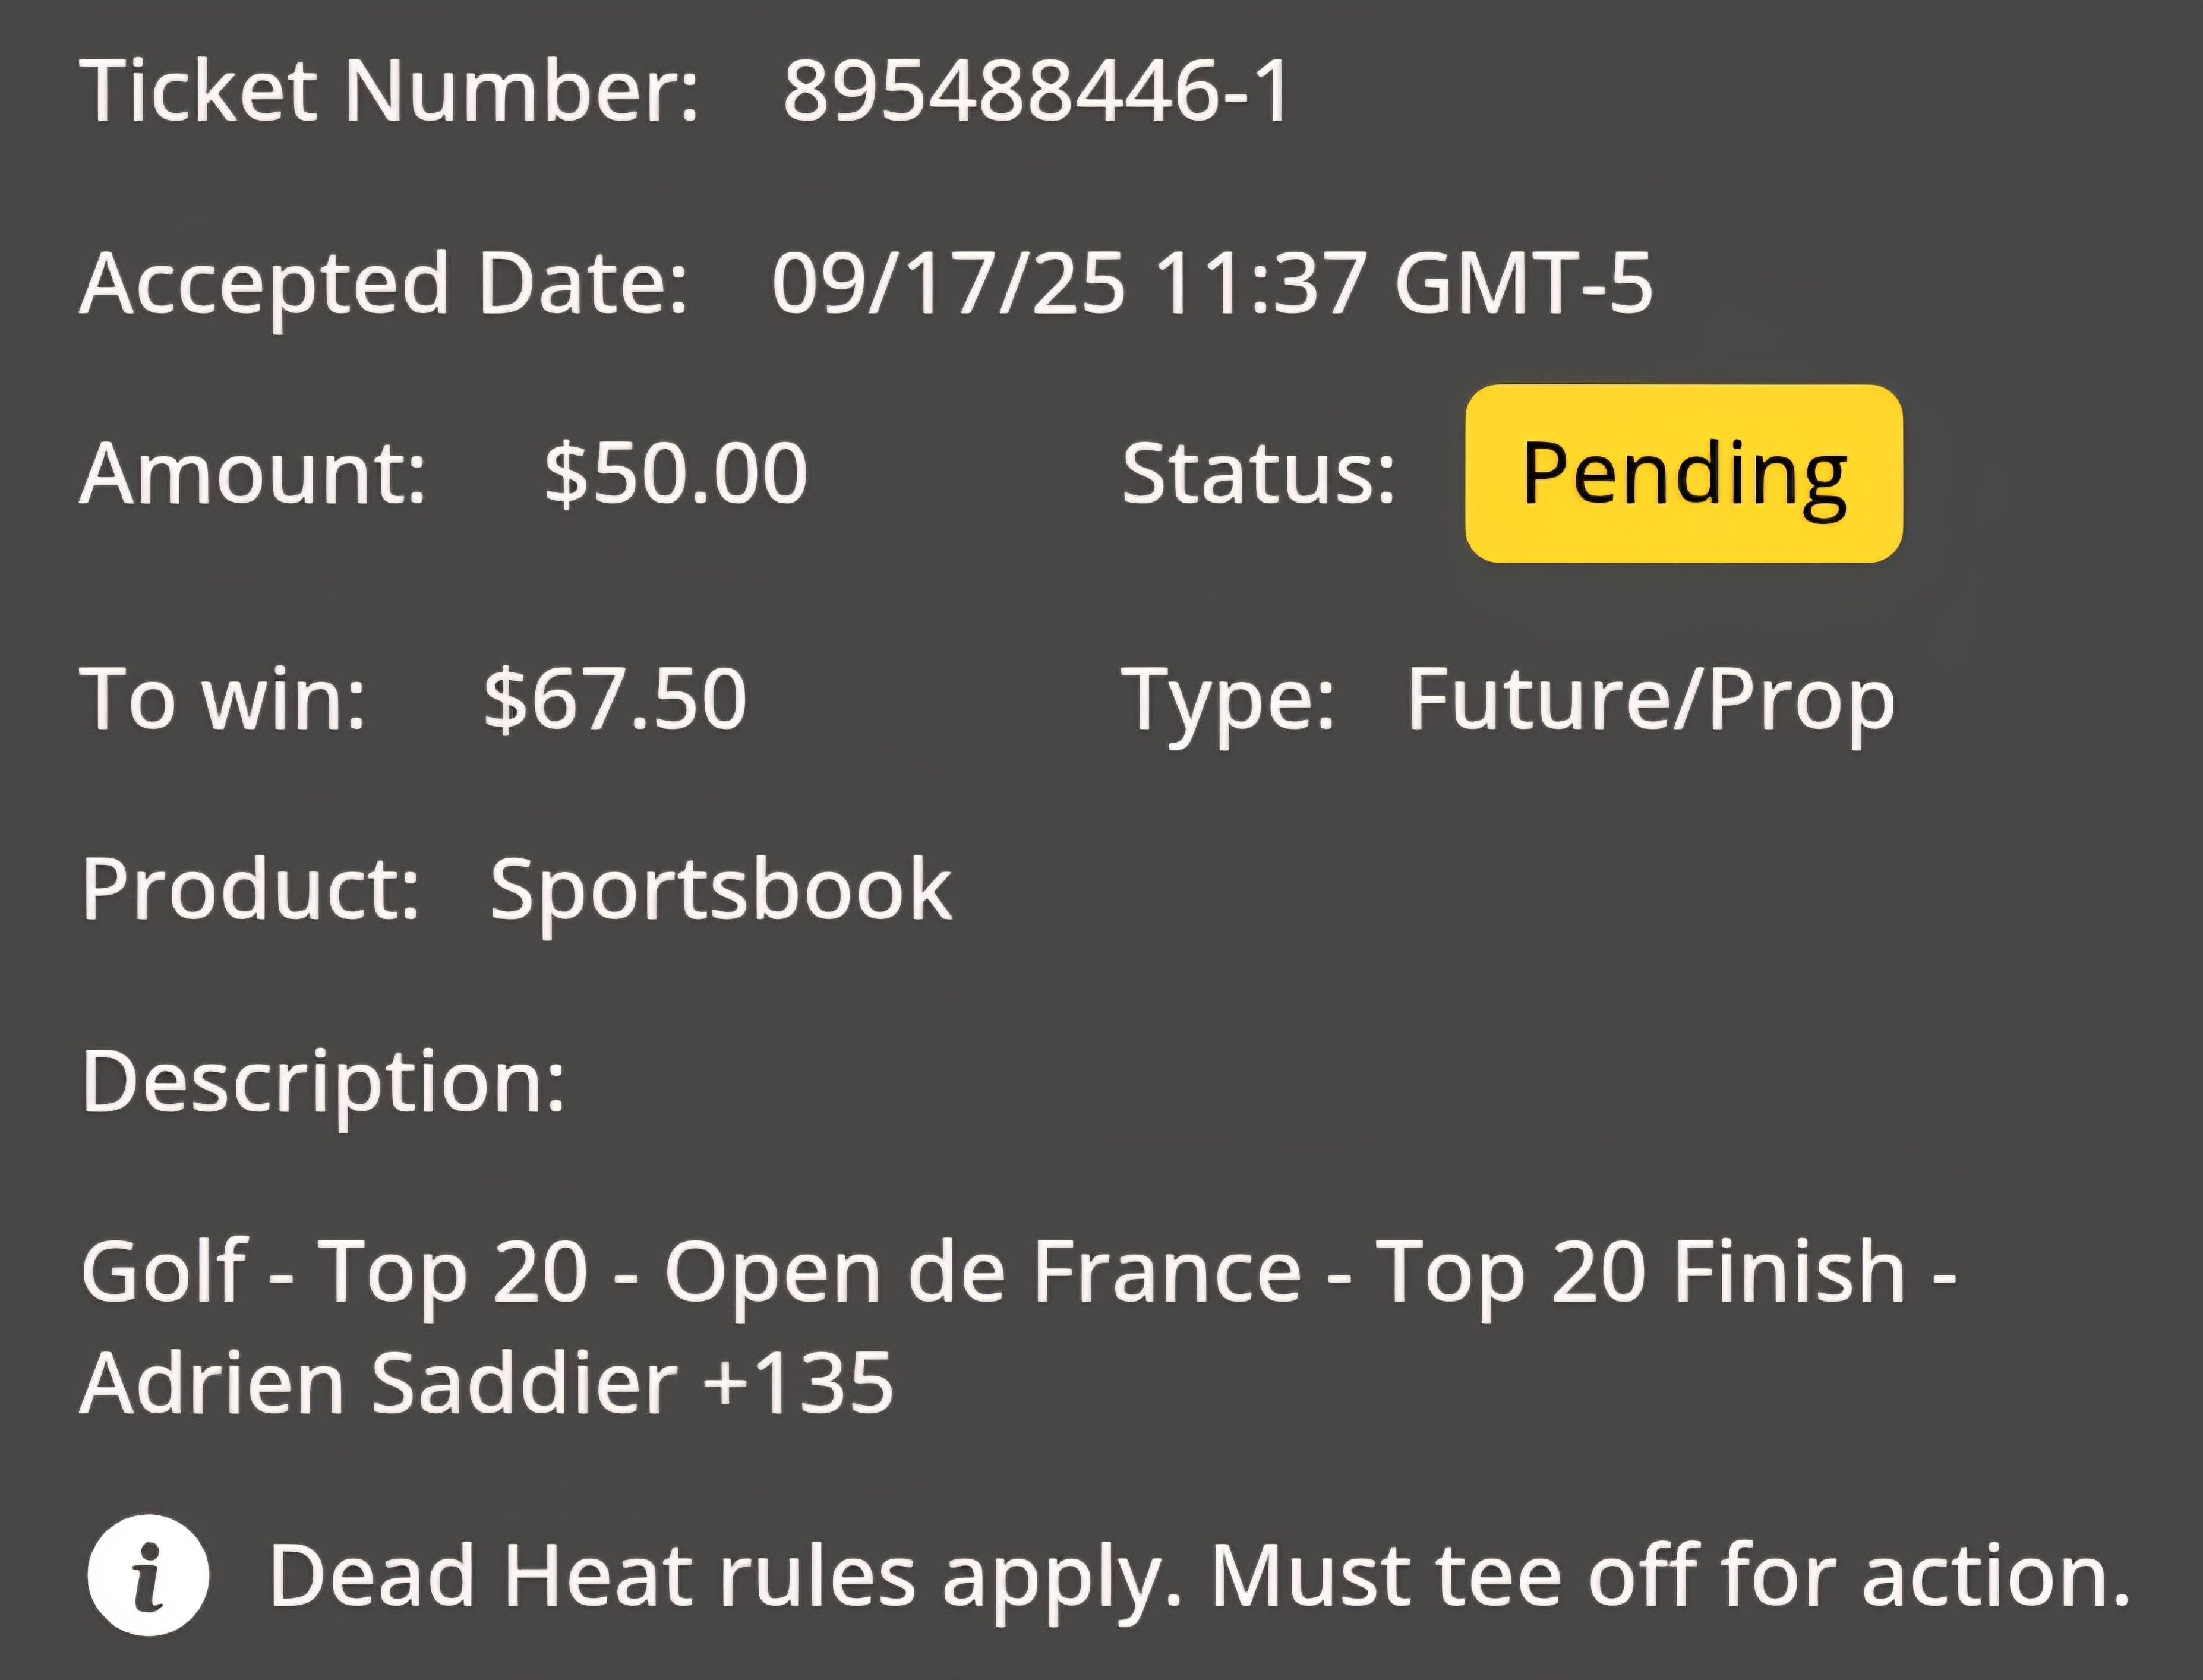Click the Amount label
This screenshot has width=2203, height=1680.
(253, 473)
